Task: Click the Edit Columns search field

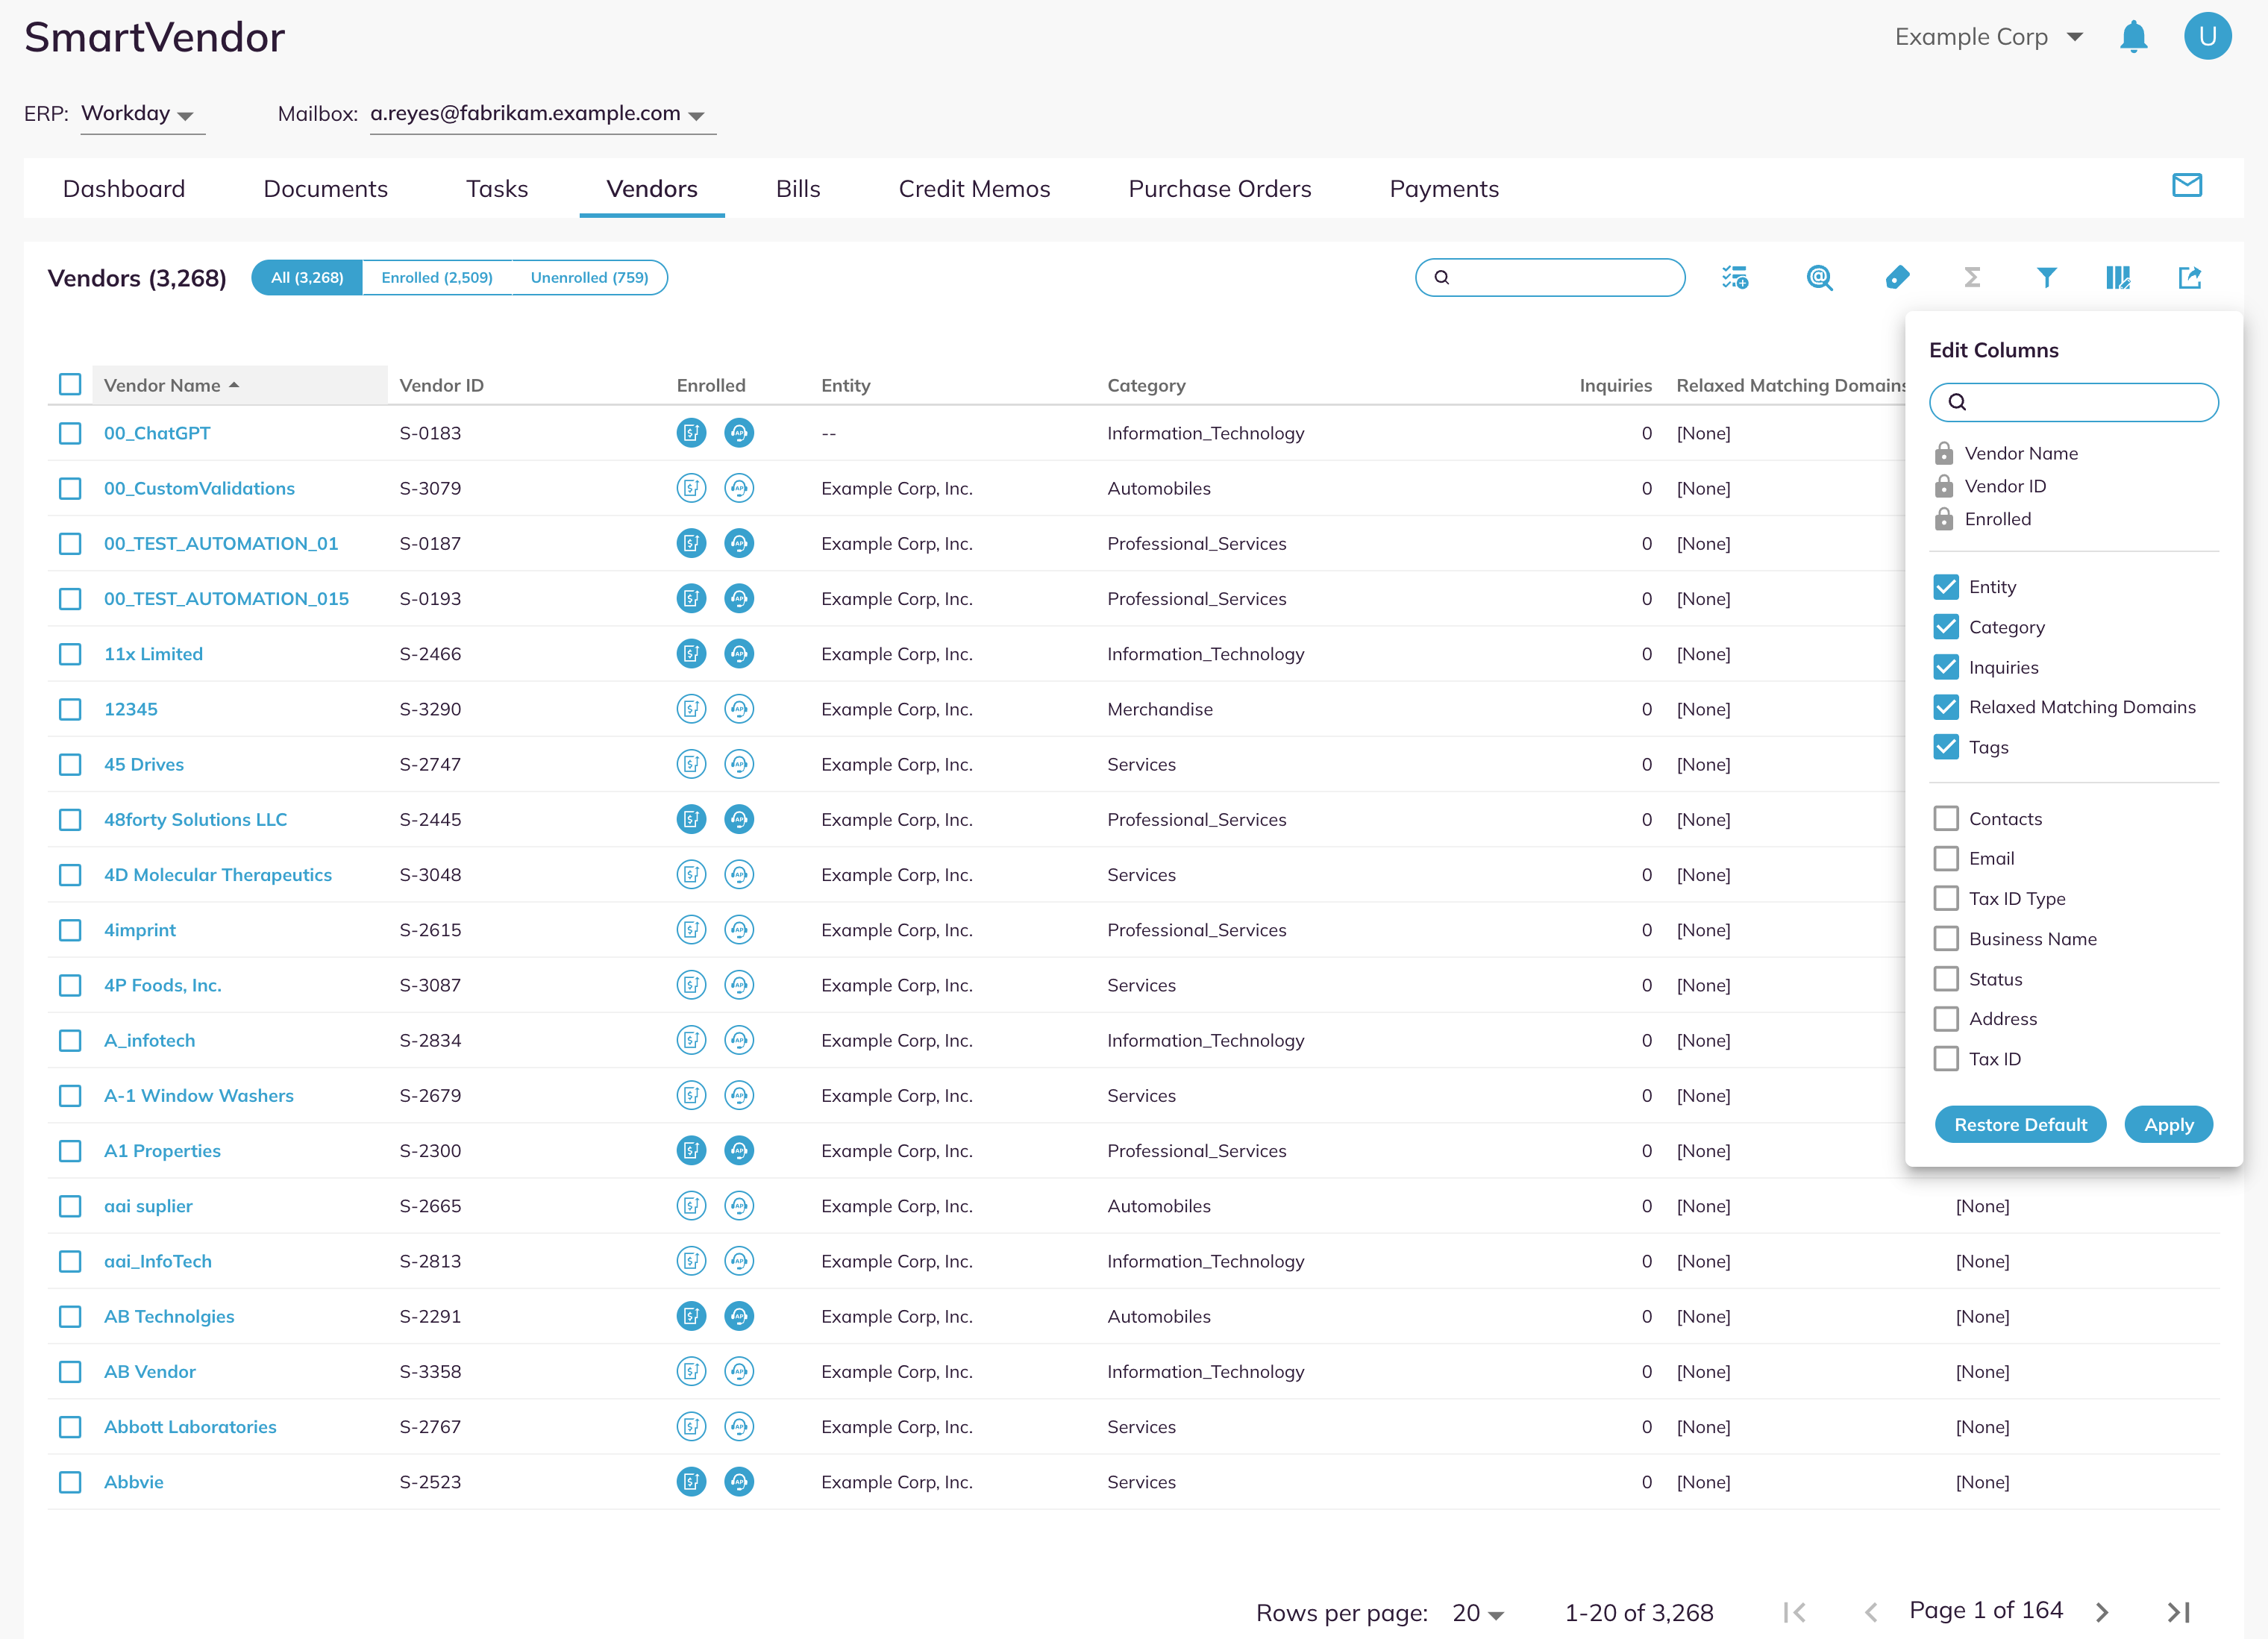Action: (x=2073, y=402)
